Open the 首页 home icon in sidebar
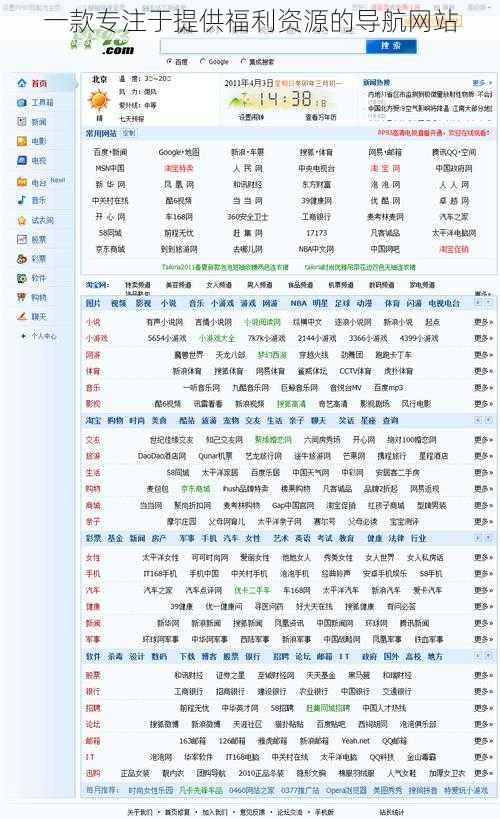 (x=22, y=83)
